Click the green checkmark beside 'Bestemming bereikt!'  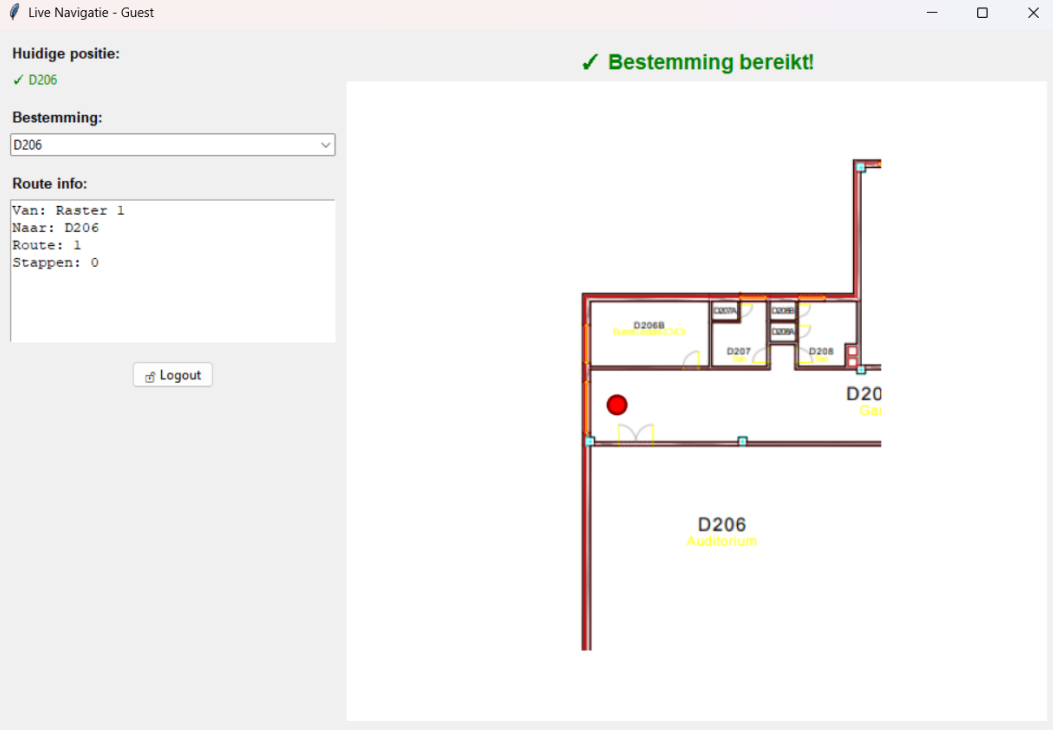pyautogui.click(x=590, y=62)
